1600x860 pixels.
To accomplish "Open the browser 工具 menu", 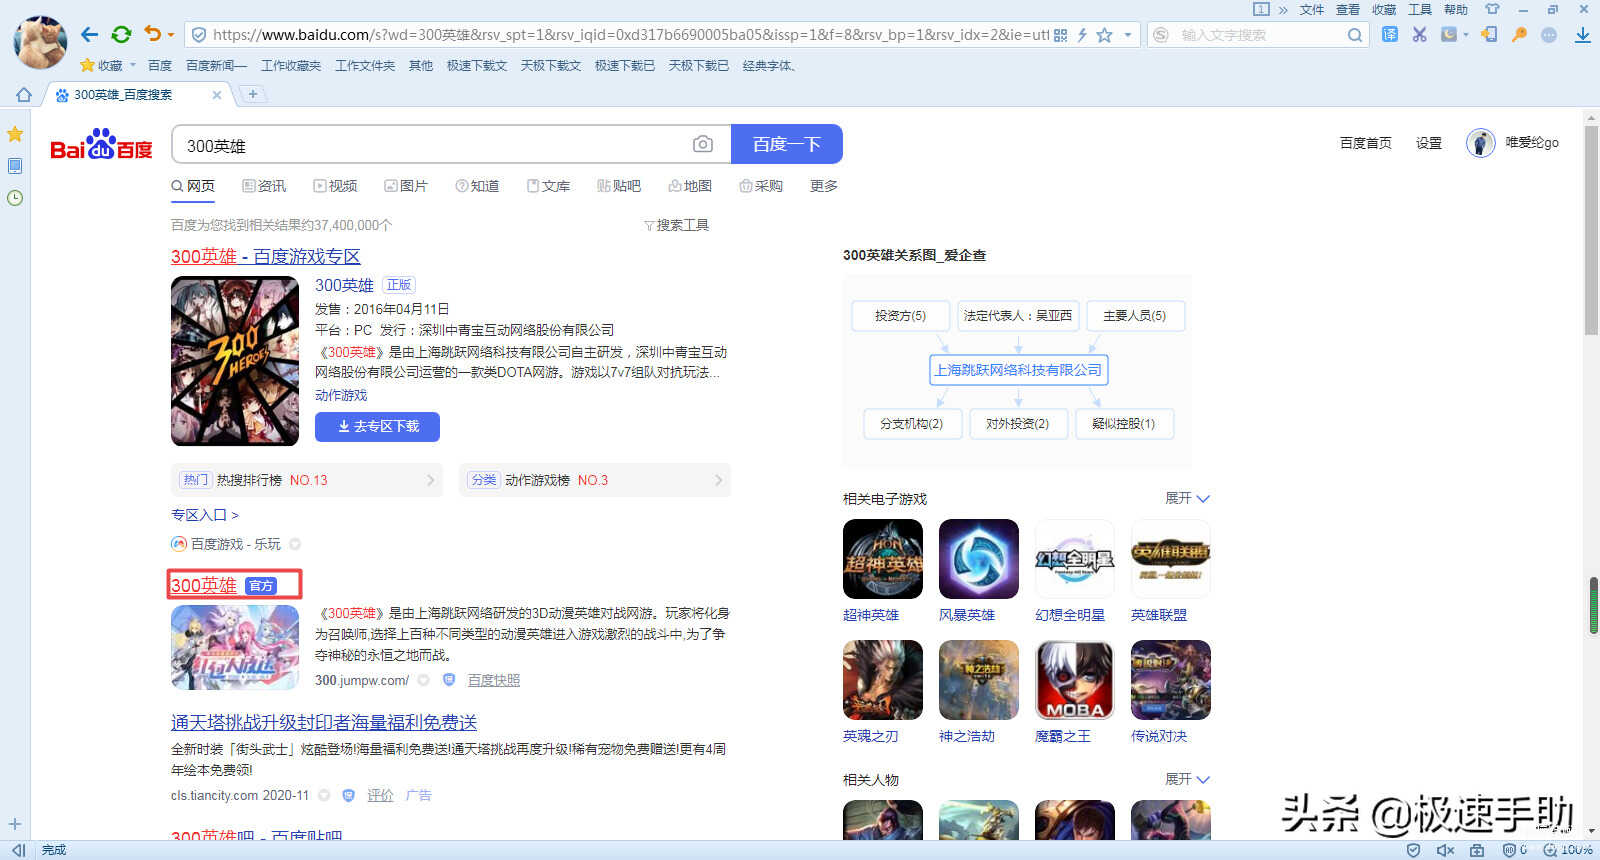I will (1420, 9).
